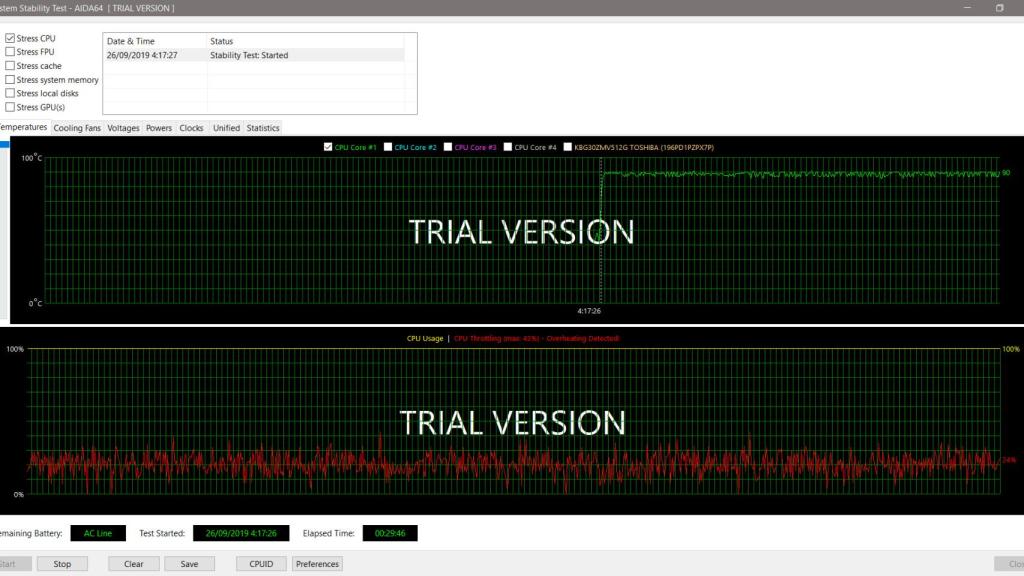
Task: Show CPU Core #2 on the graph
Action: point(388,147)
